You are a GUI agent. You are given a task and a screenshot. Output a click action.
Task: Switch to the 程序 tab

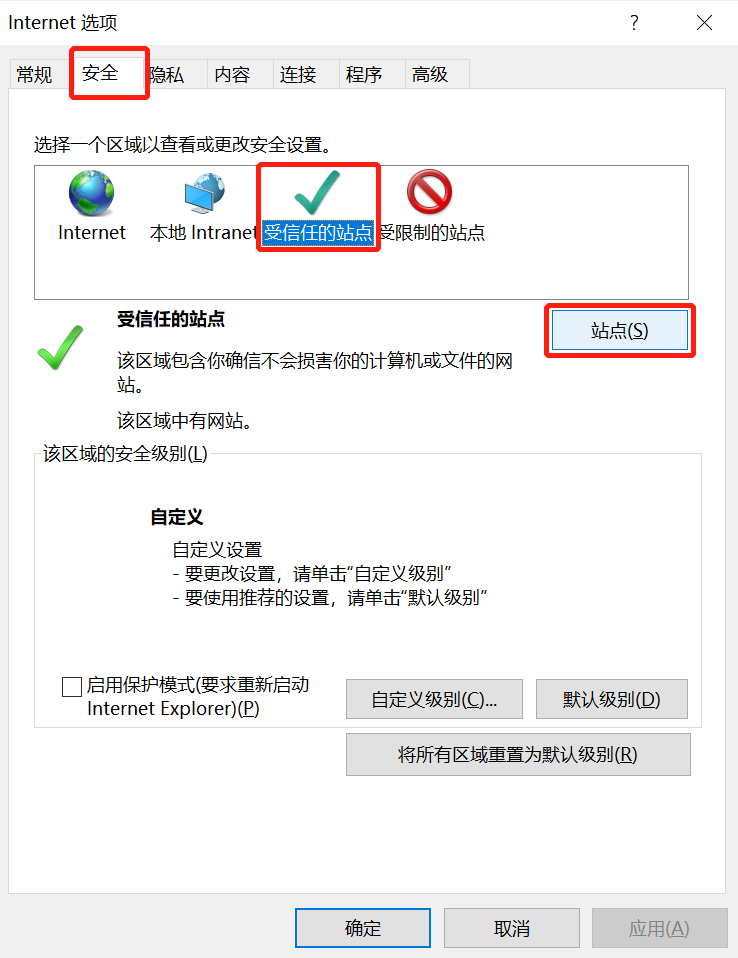point(364,75)
